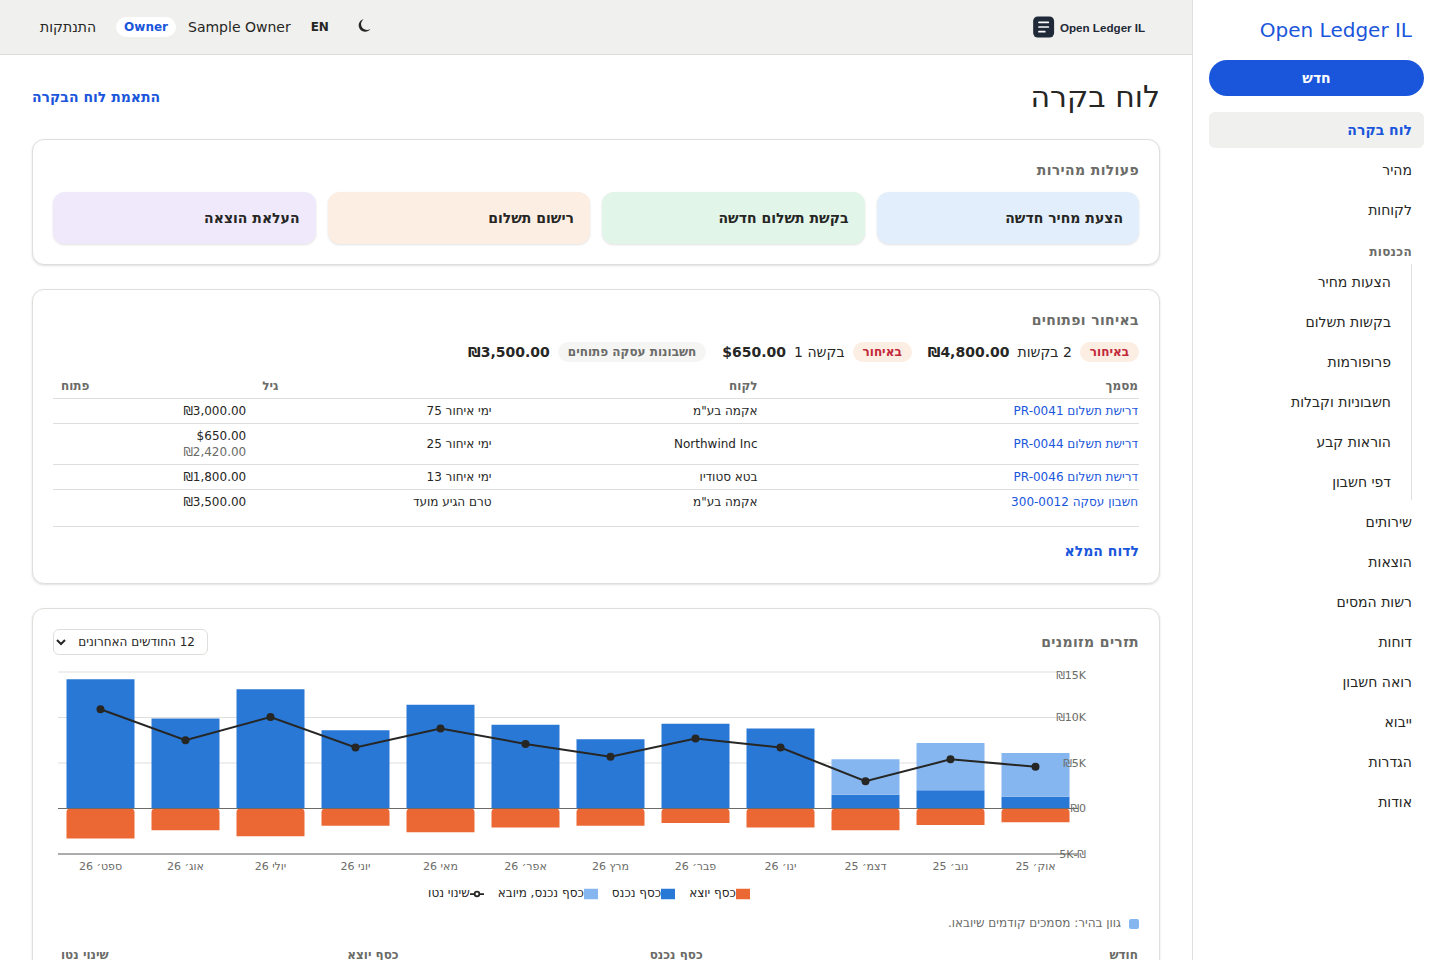Image resolution: width=1440 pixels, height=960 pixels.
Task: Switch language to EN
Action: point(320,27)
